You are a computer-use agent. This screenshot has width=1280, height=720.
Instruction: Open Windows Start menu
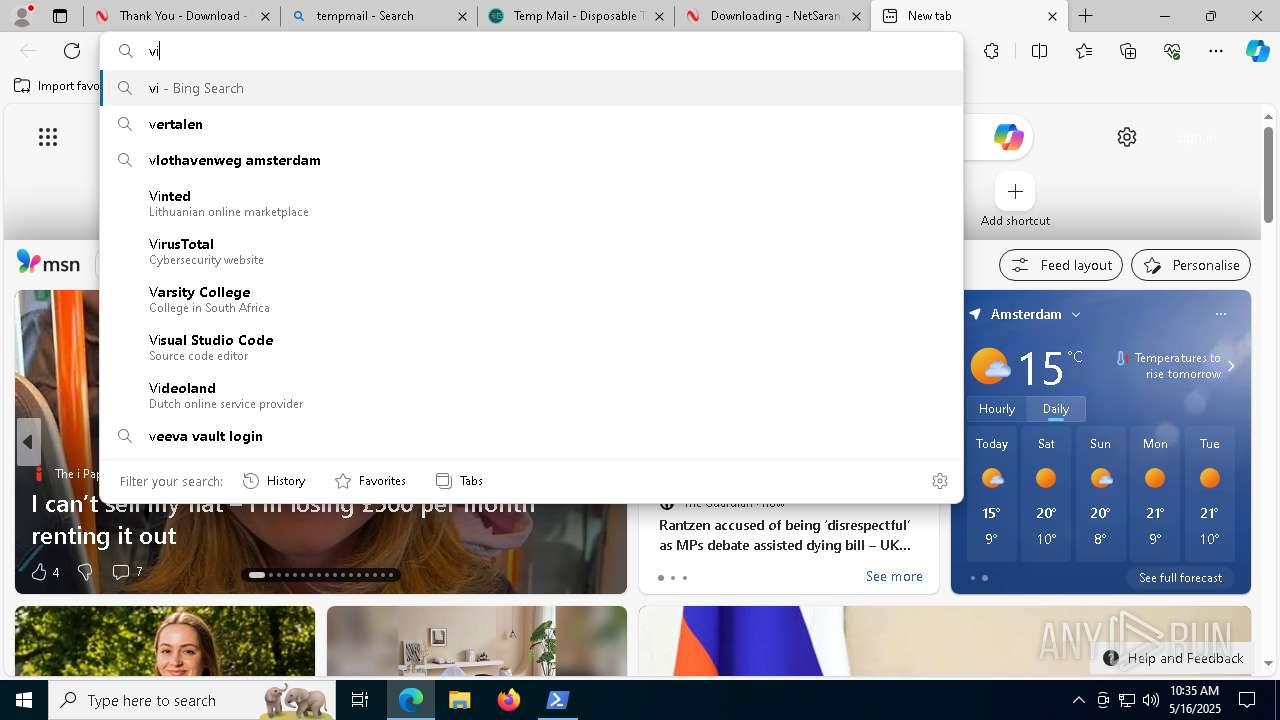(x=24, y=700)
